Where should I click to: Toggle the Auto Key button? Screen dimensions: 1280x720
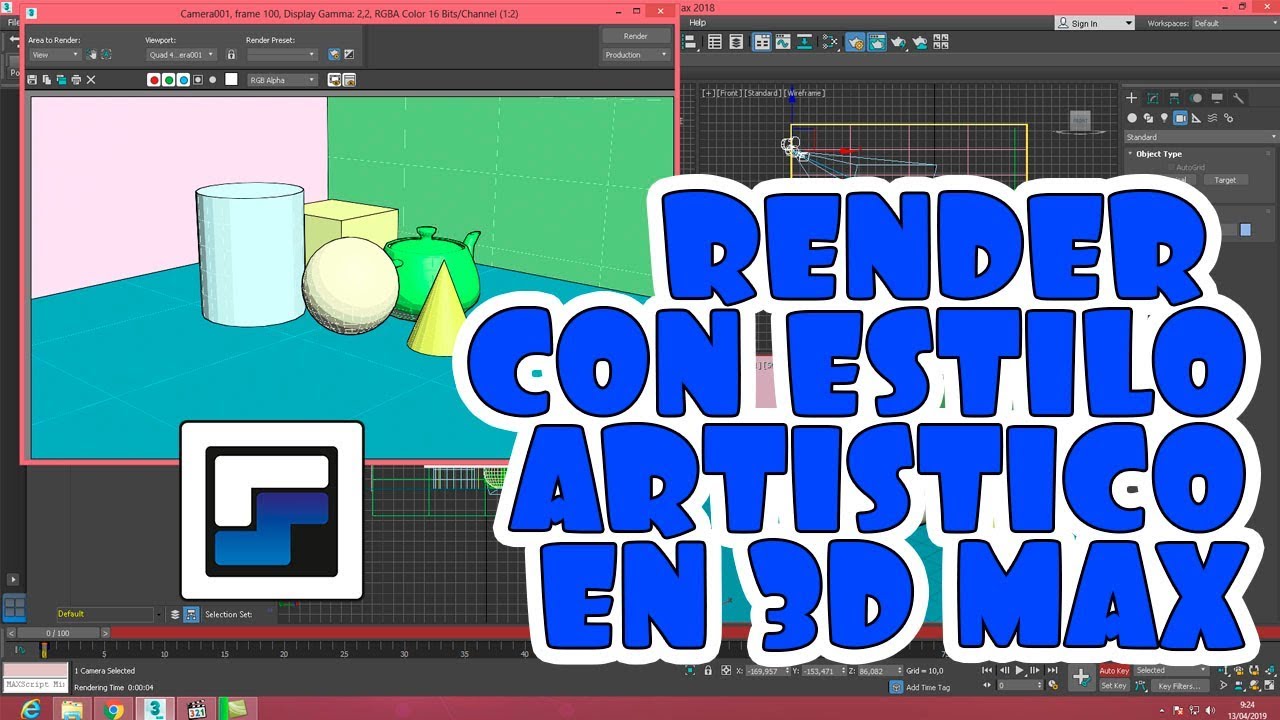(1114, 670)
